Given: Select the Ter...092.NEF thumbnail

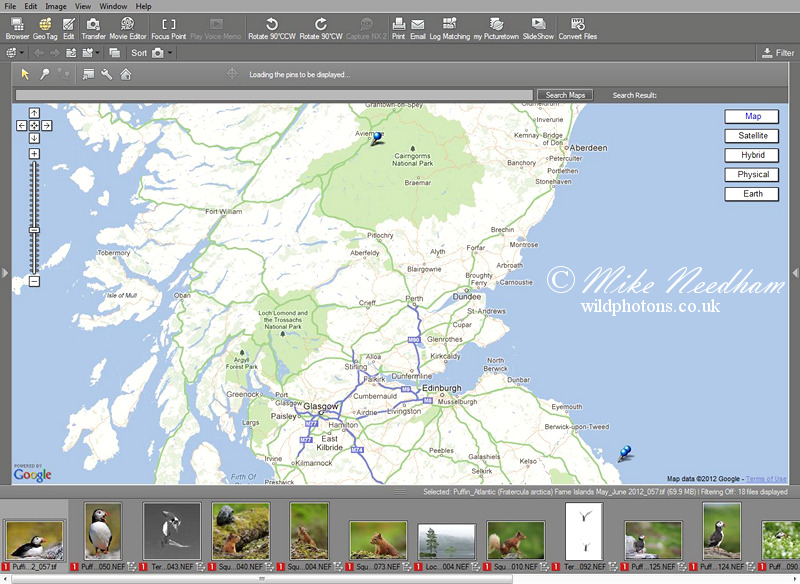Looking at the screenshot, I should [585, 530].
